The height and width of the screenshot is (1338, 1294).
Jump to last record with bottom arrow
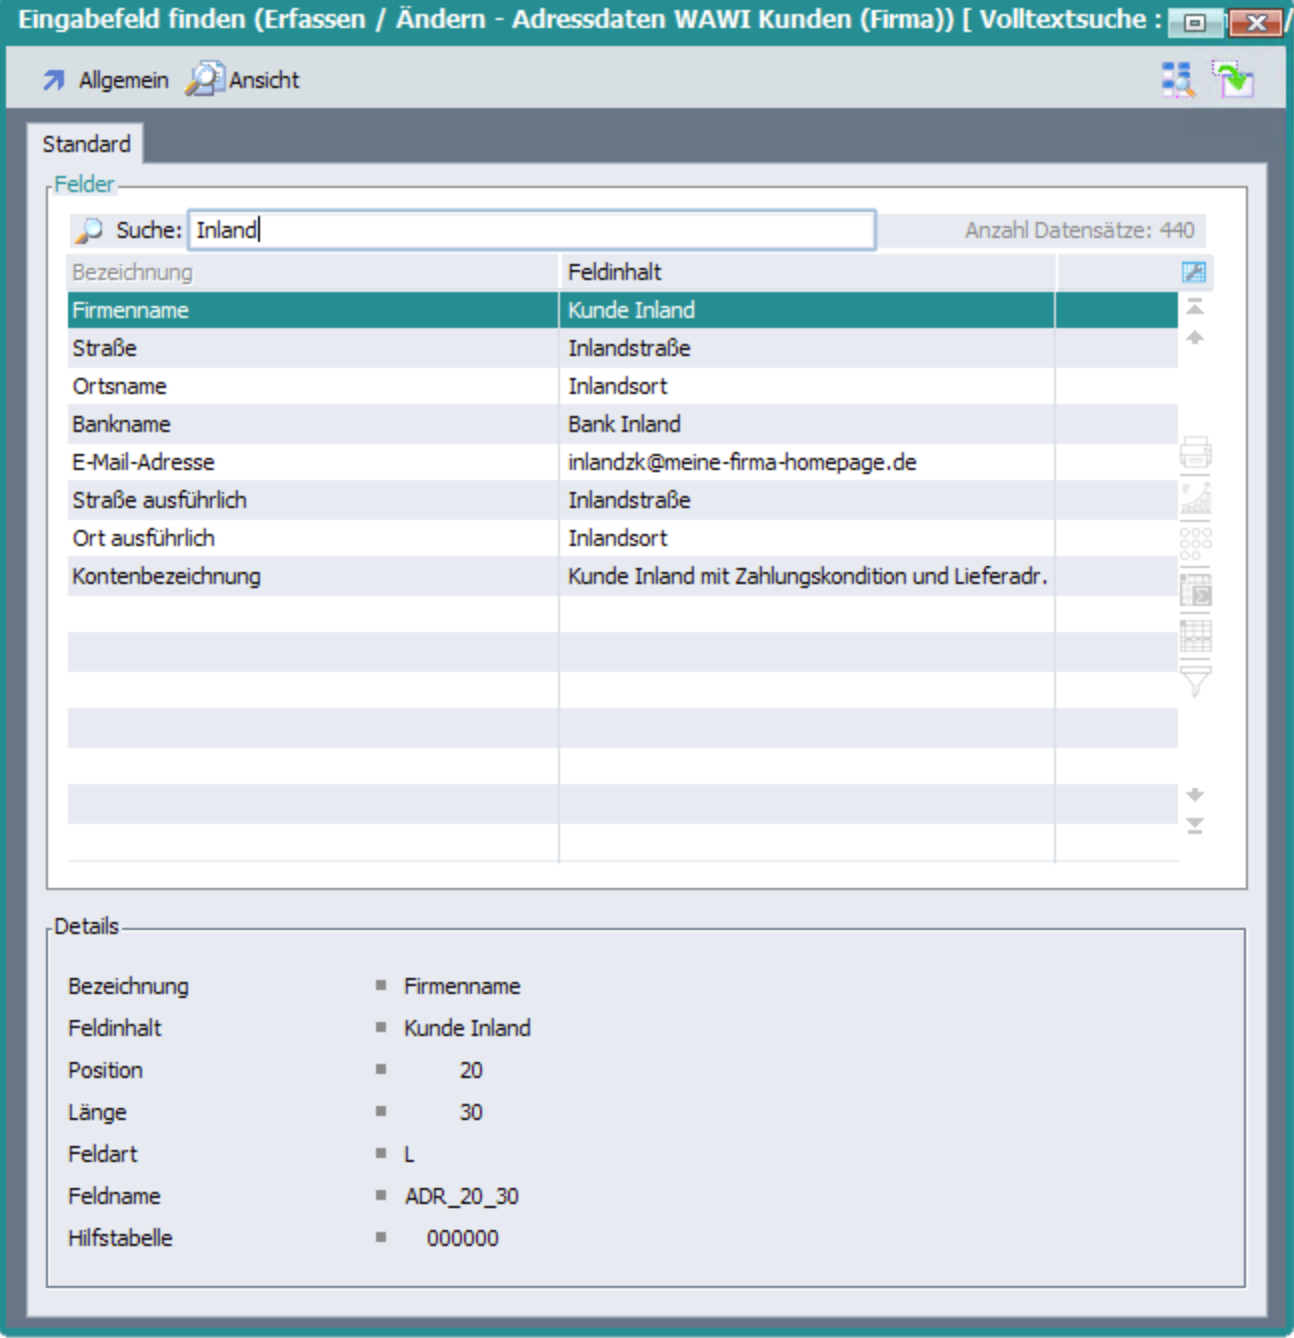pos(1195,826)
